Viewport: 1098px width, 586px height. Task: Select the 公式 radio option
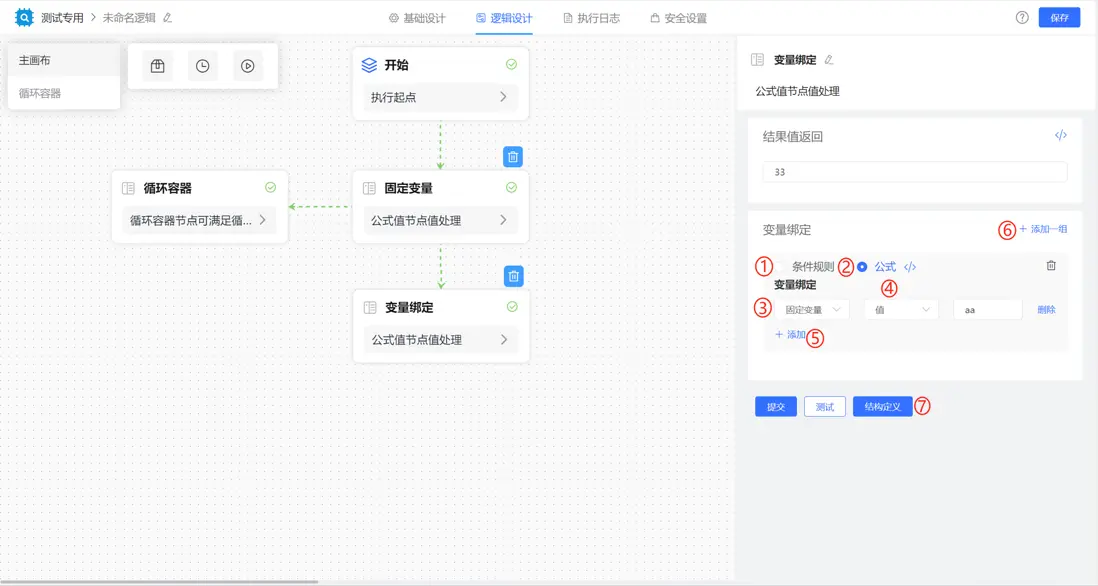click(x=862, y=267)
